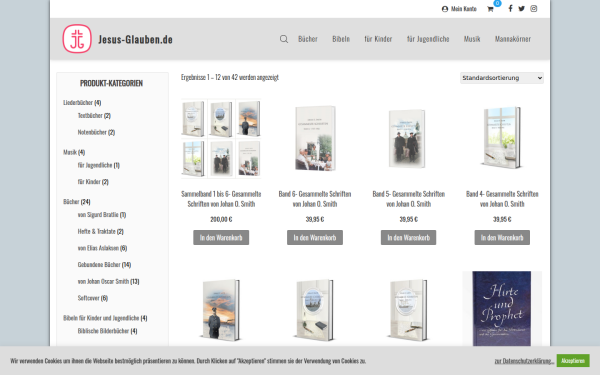This screenshot has height=375, width=600.
Task: Open the shopping cart icon
Action: tap(490, 9)
